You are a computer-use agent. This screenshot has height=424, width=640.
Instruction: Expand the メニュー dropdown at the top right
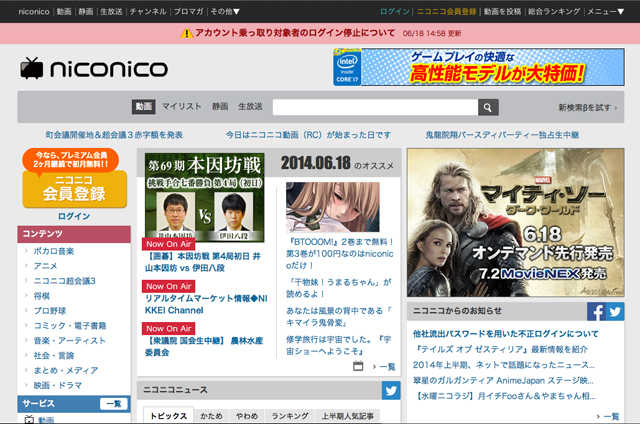(606, 11)
